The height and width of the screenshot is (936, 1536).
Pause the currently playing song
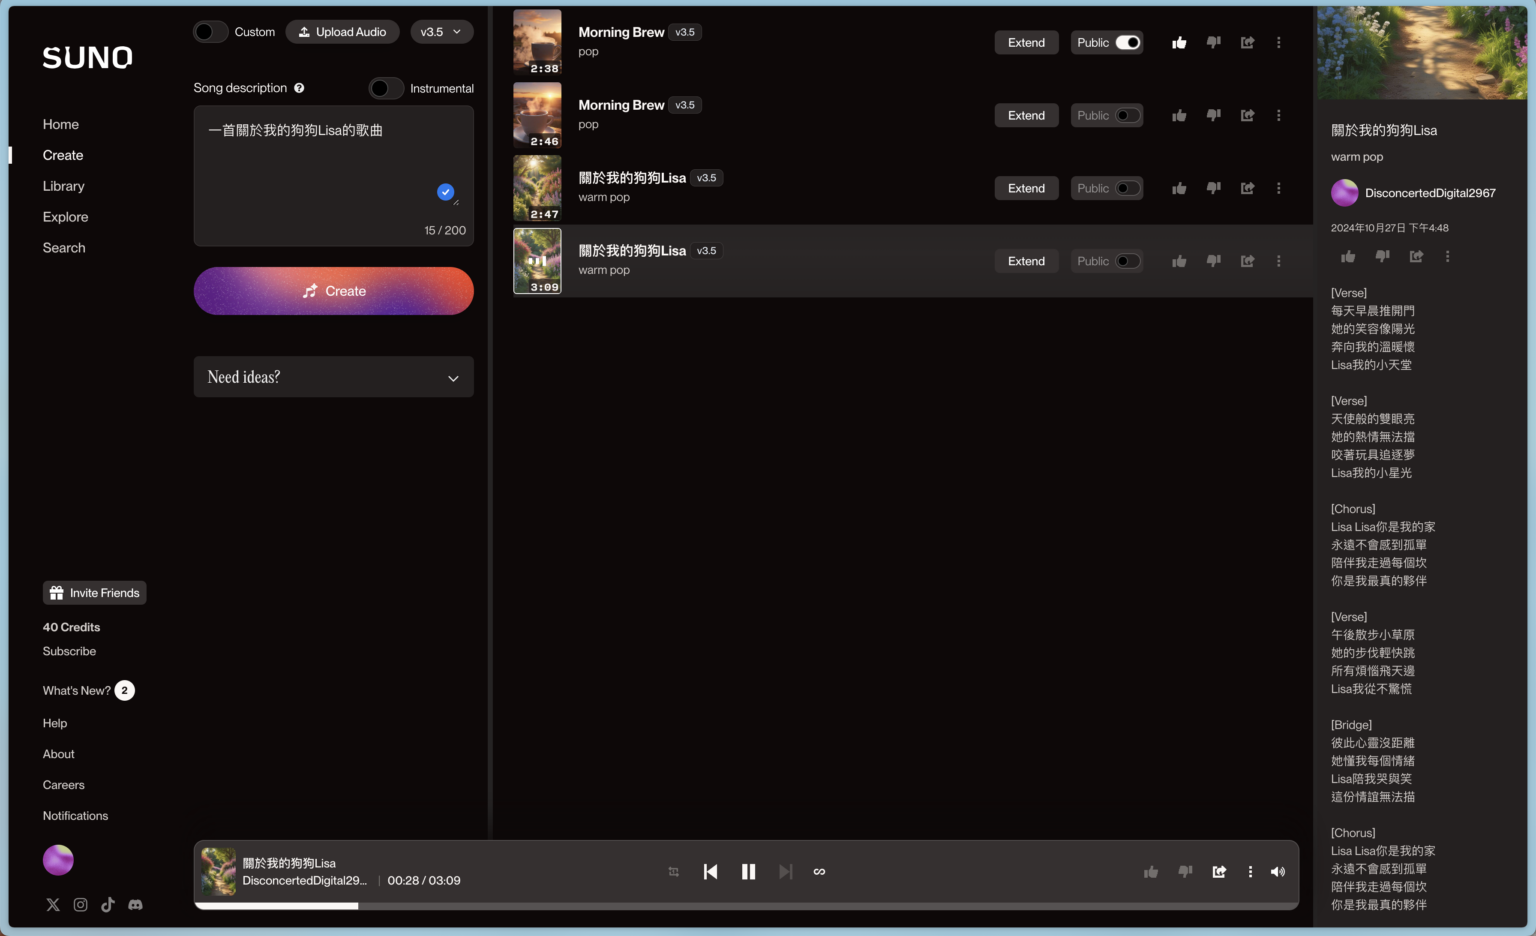point(748,872)
